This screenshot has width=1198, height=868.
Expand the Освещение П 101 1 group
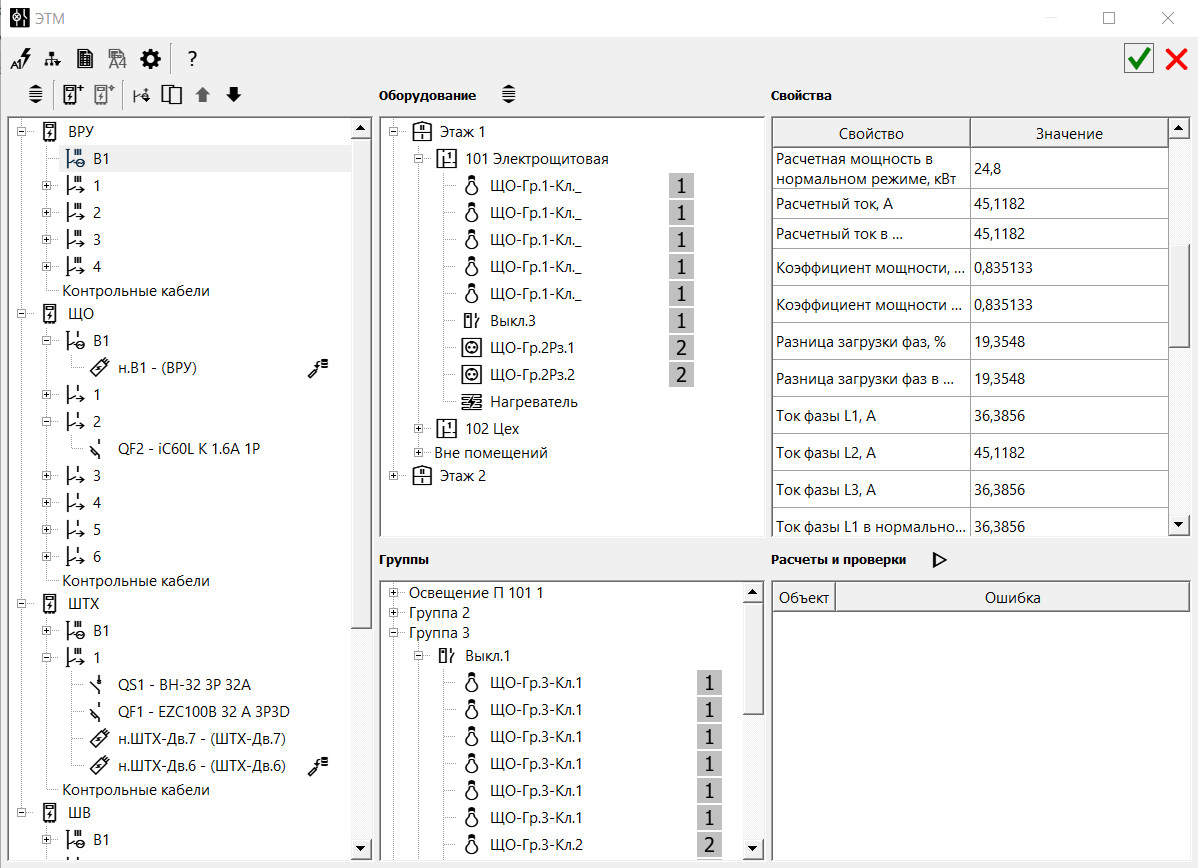393,592
